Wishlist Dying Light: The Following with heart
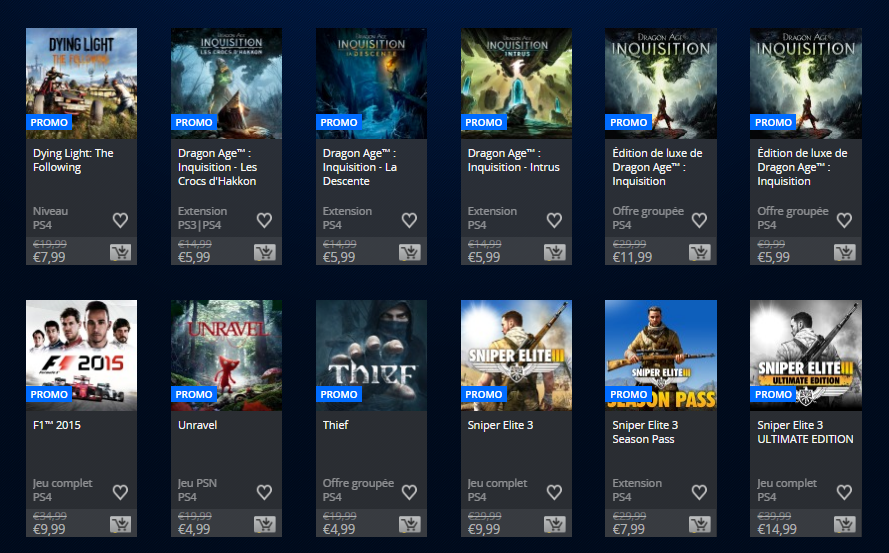The image size is (889, 553). (x=120, y=220)
